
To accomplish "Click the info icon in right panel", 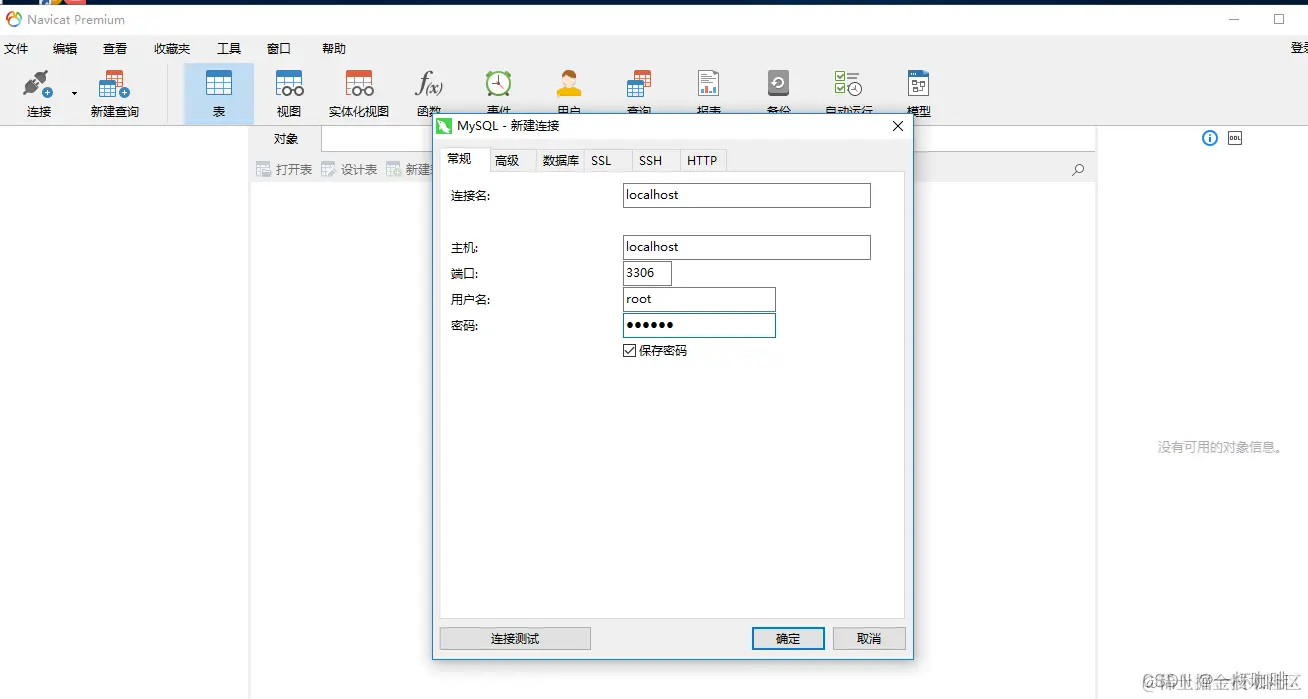I will coord(1210,138).
